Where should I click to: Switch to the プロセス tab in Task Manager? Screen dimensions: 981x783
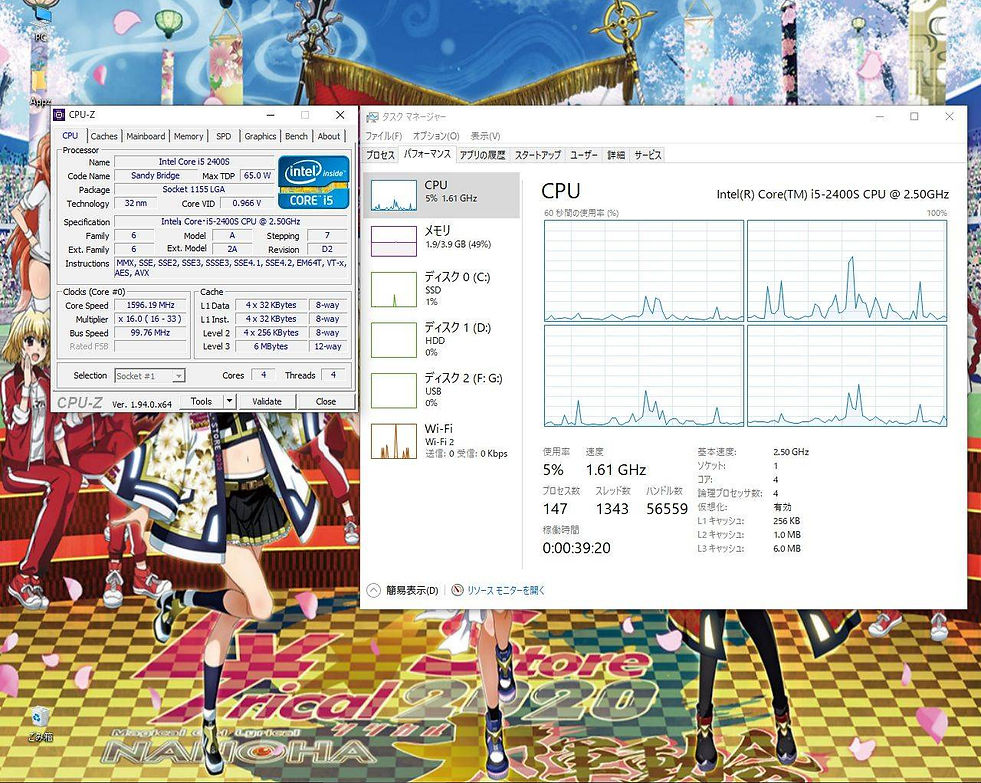(380, 155)
